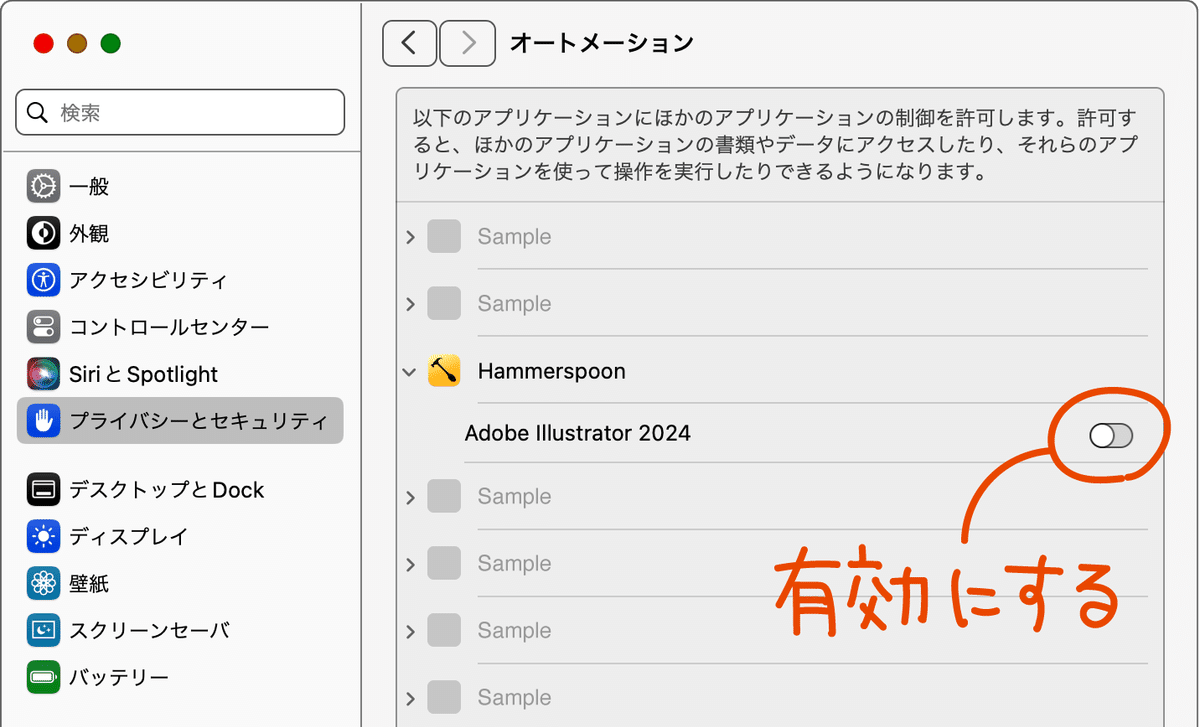Click the forward arrow navigation button

467,43
